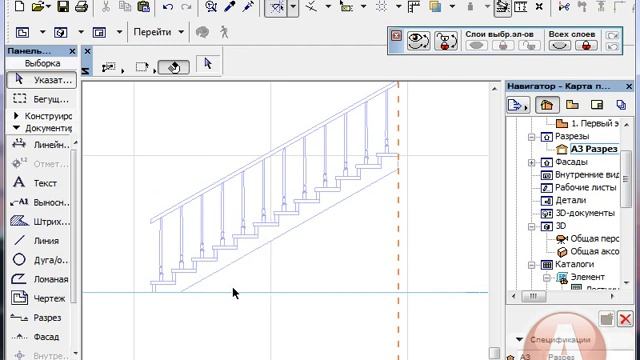Click the Print icon

pyautogui.click(x=81, y=7)
